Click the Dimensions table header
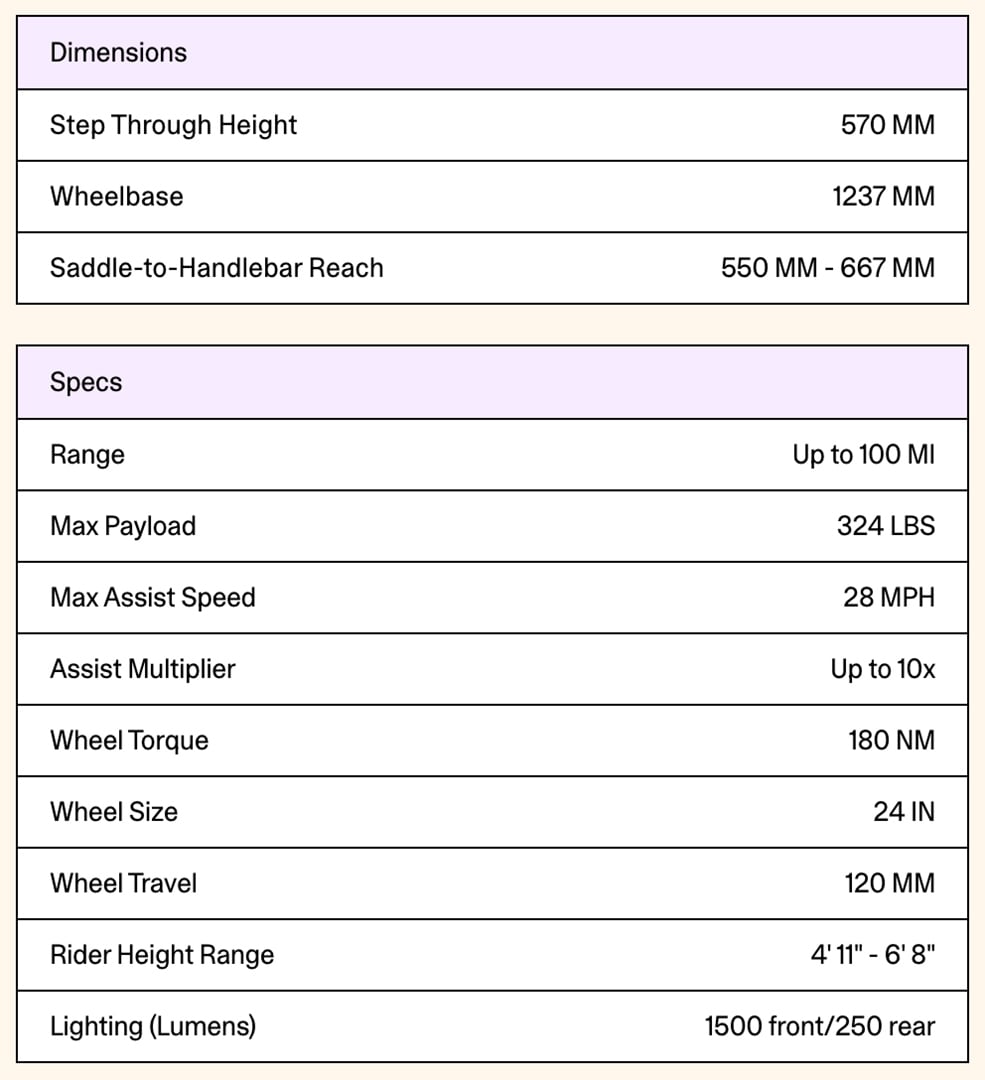This screenshot has width=985, height=1080. click(x=118, y=52)
